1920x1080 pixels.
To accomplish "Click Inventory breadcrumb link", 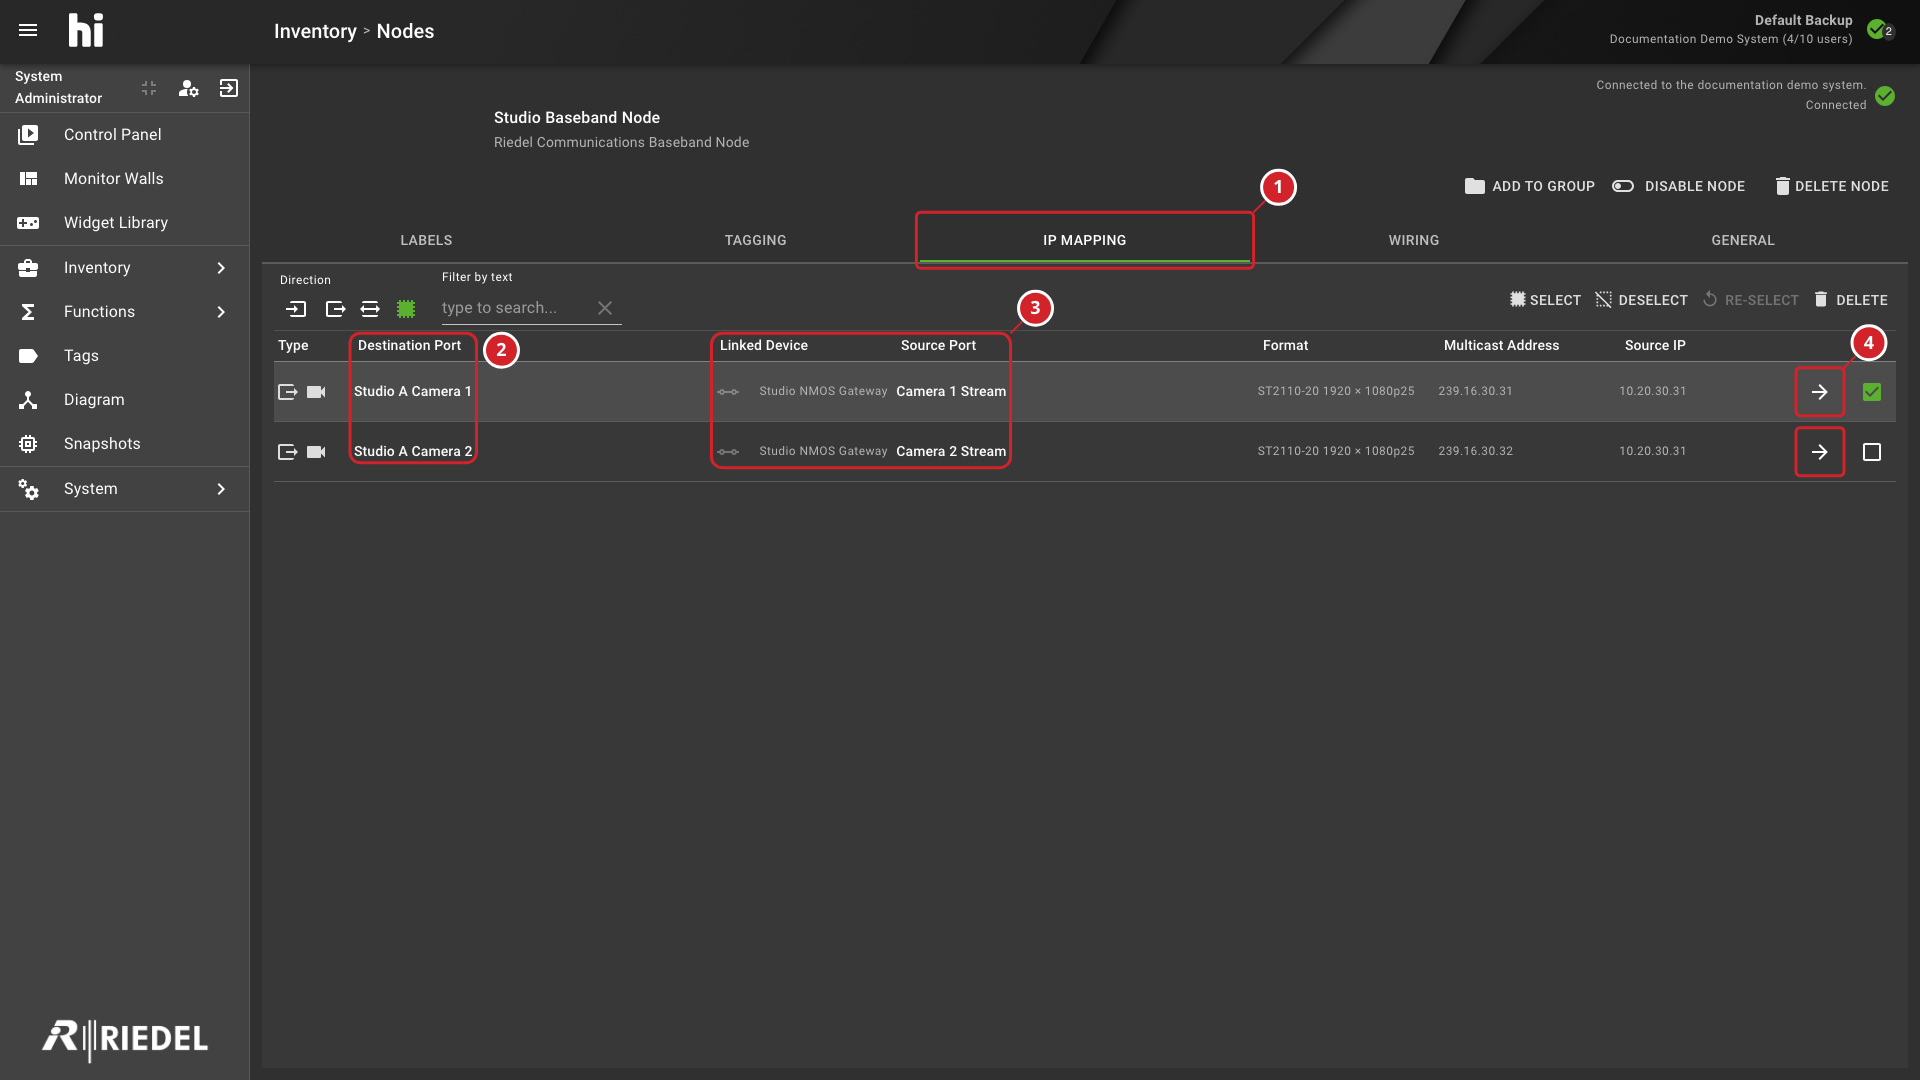I will (315, 31).
